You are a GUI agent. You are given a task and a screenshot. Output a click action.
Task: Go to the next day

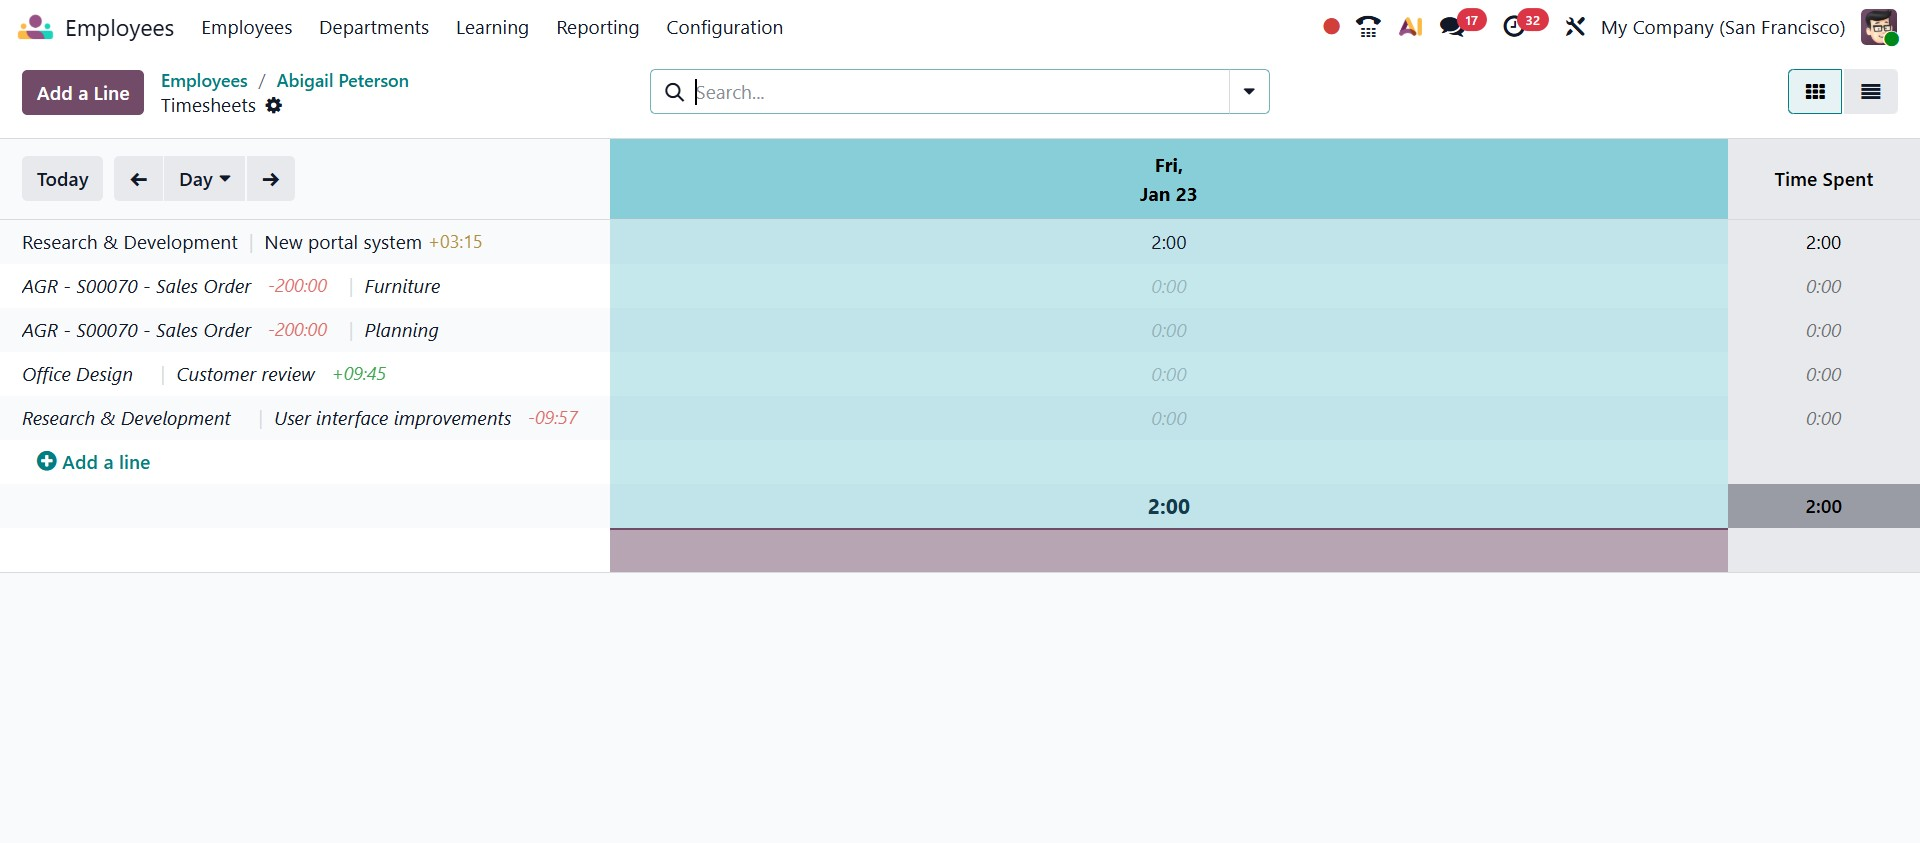pos(271,179)
